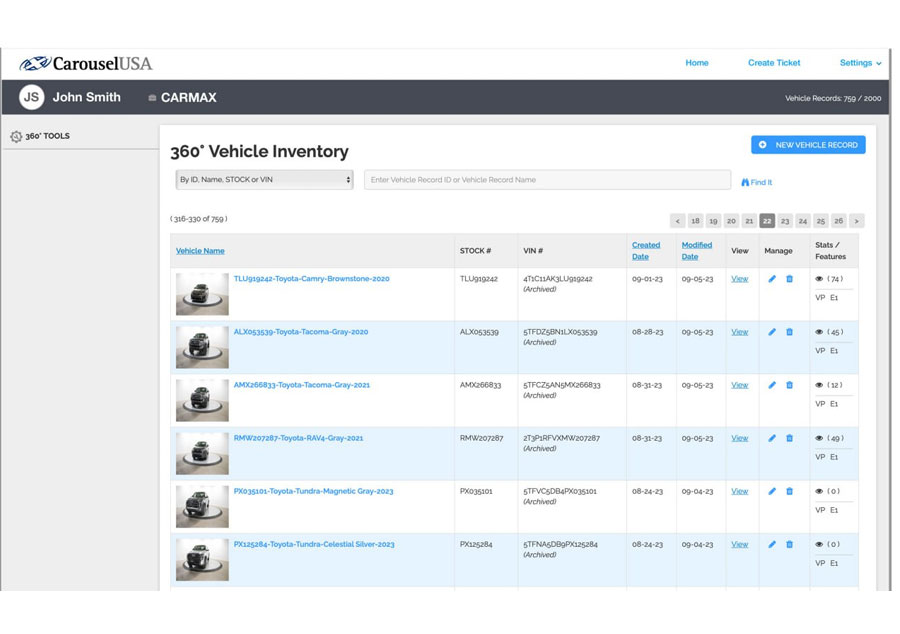Expand the Settings menu
900x634 pixels.
pyautogui.click(x=860, y=63)
